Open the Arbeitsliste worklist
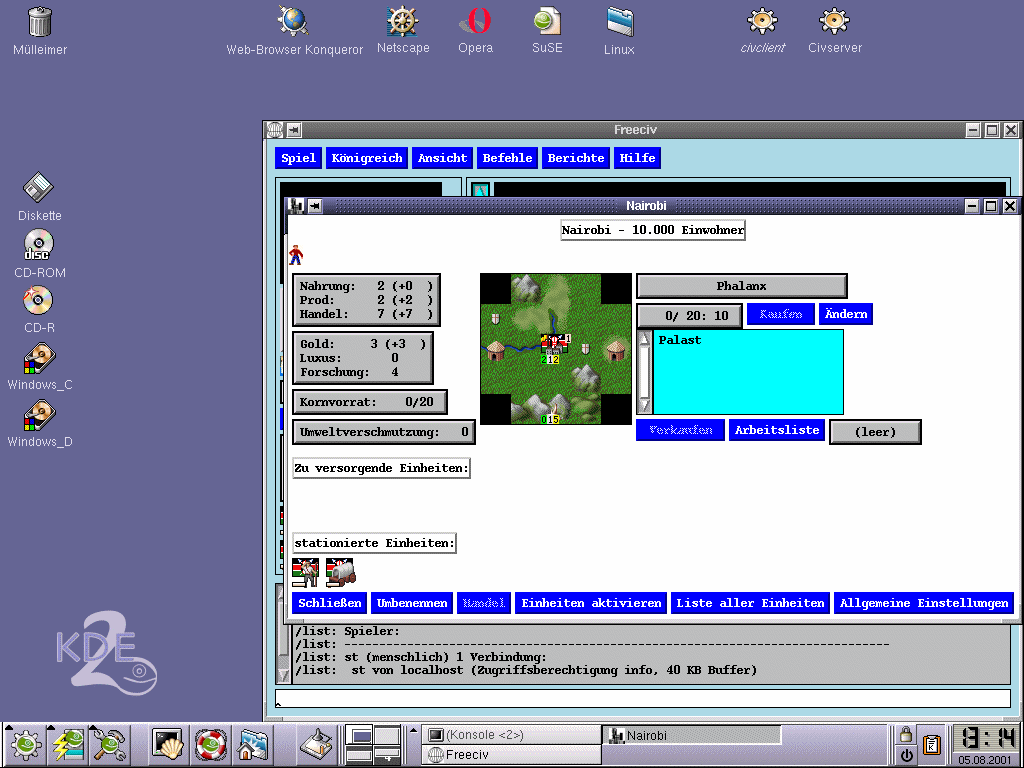1024x768 pixels. coord(777,430)
